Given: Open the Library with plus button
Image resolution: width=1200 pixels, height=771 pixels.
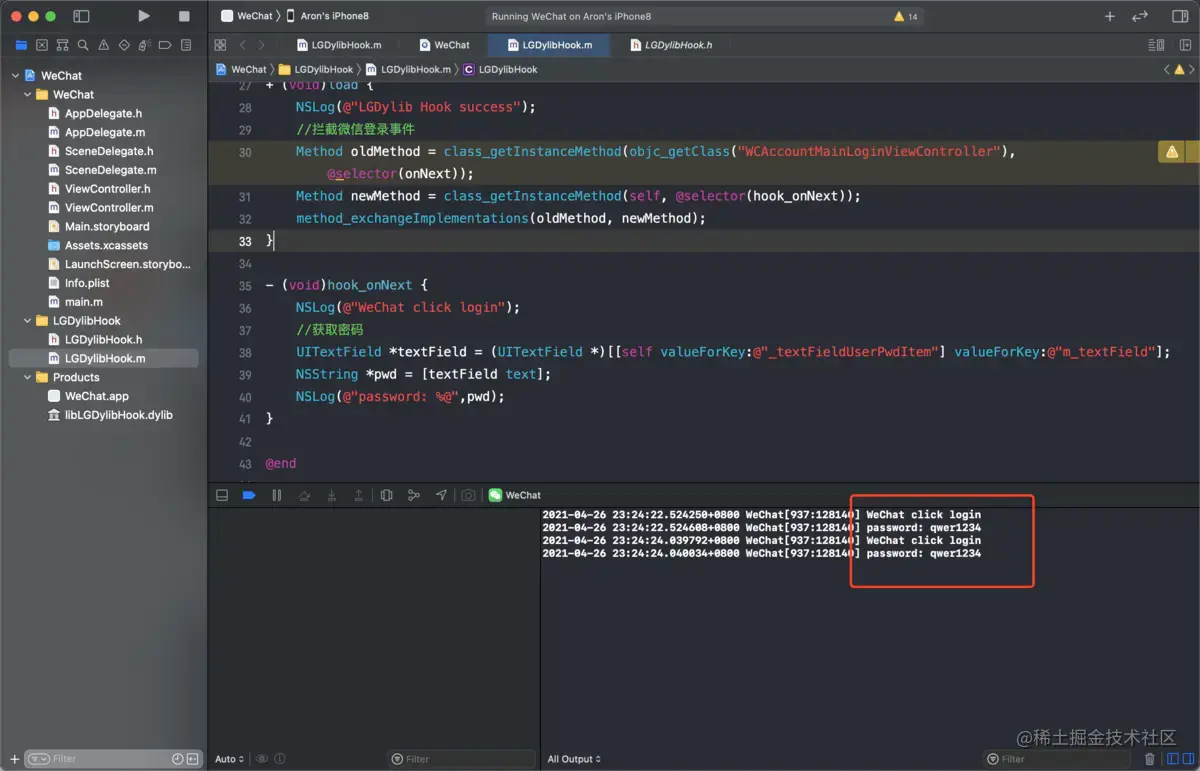Looking at the screenshot, I should [1110, 16].
